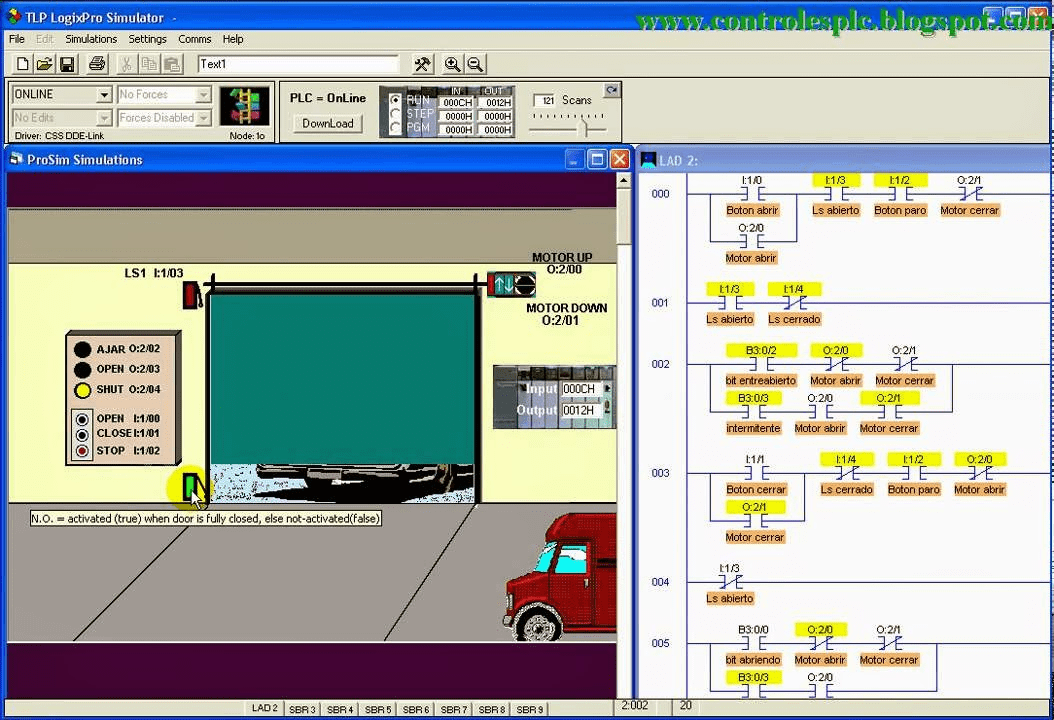Click the ProSim vertical scrollbar up arrow
Image resolution: width=1054 pixels, height=720 pixels.
[x=623, y=180]
